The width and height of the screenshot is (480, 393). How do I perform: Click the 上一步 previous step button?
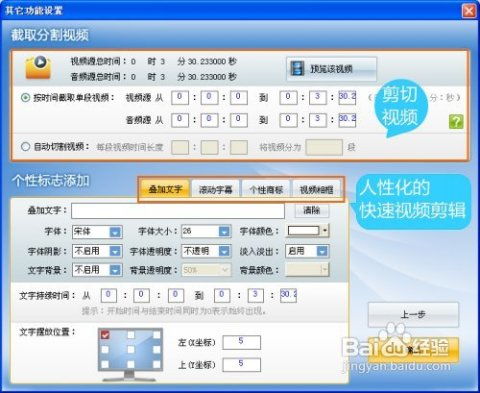point(413,314)
